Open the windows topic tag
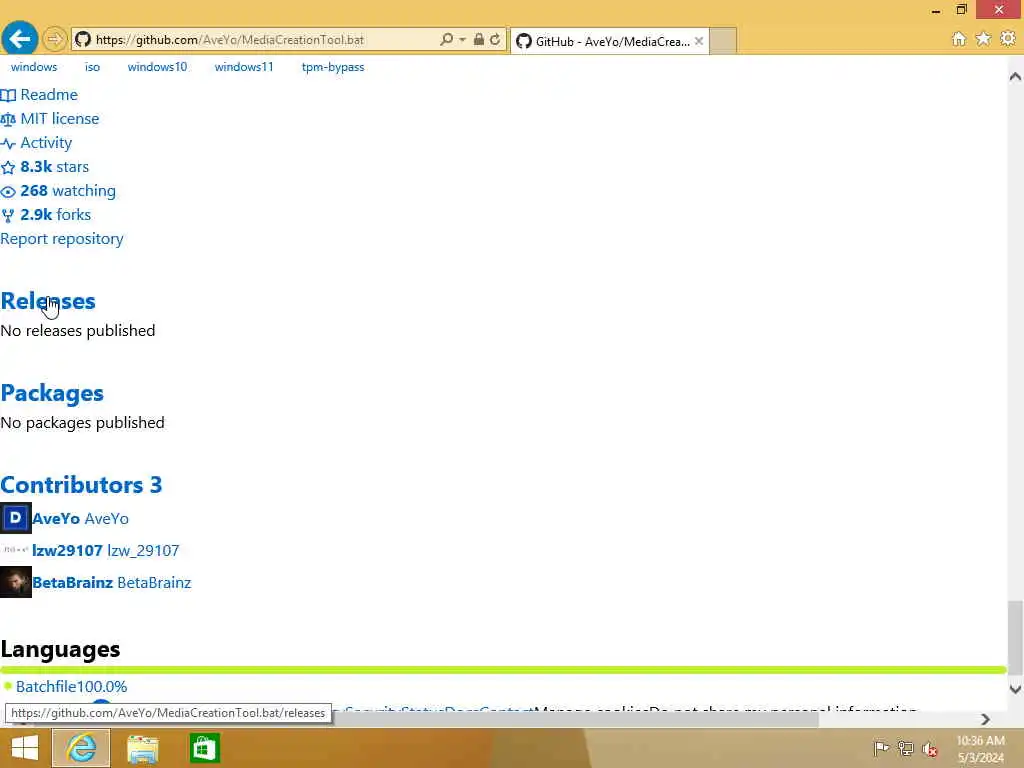Screen dimensions: 1024x768 pos(34,67)
